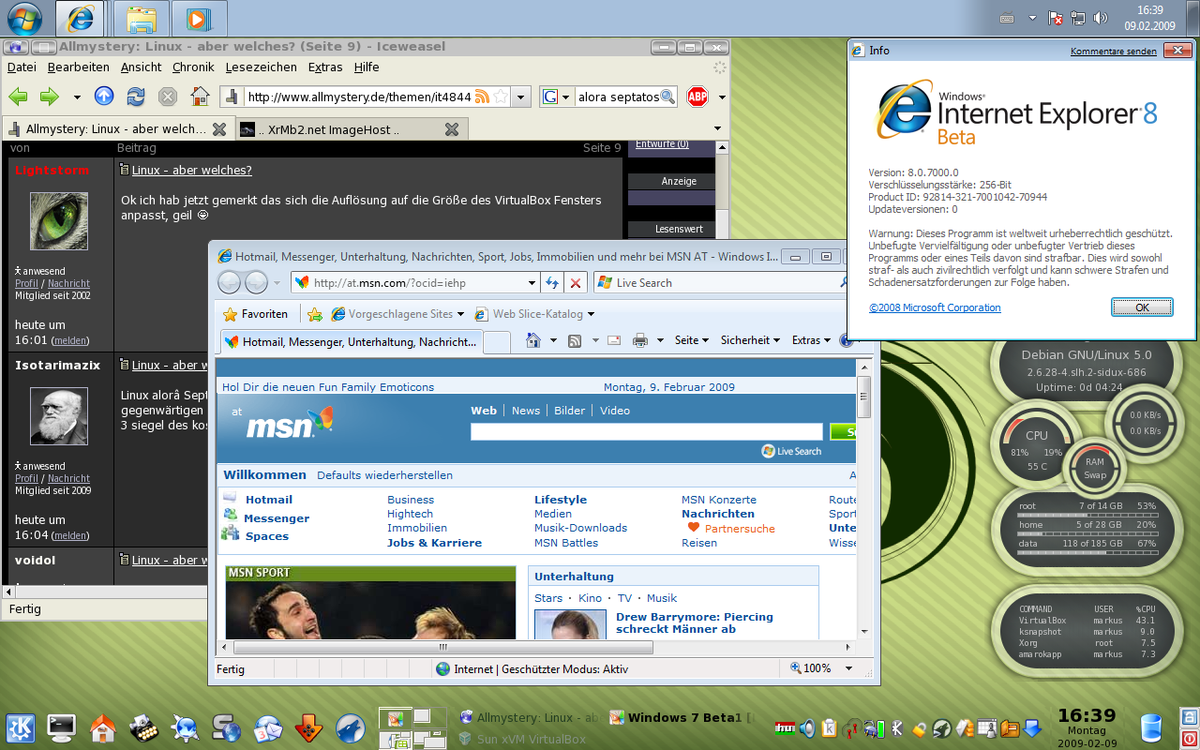Open the Partnersuche link on MSN
Screen dimensions: 1200x750
tap(740, 529)
